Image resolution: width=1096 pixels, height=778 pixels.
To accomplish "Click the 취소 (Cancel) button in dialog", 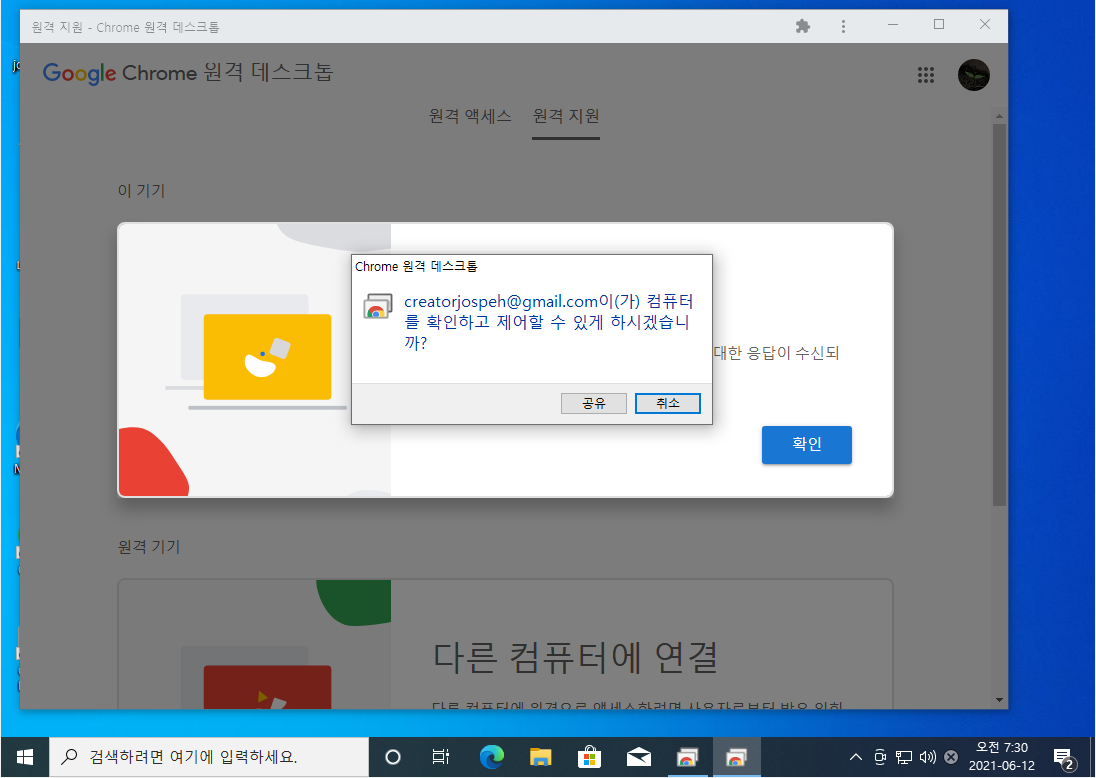I will click(668, 403).
